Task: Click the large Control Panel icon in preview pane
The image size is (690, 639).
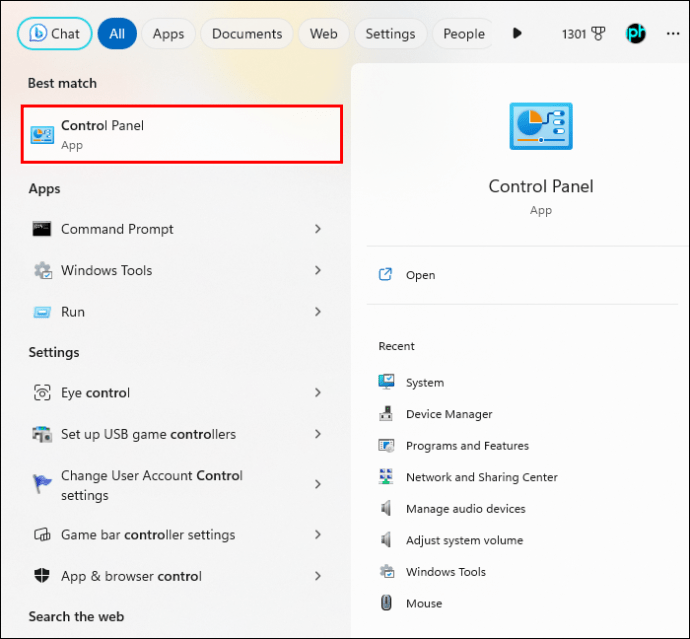Action: pos(541,126)
